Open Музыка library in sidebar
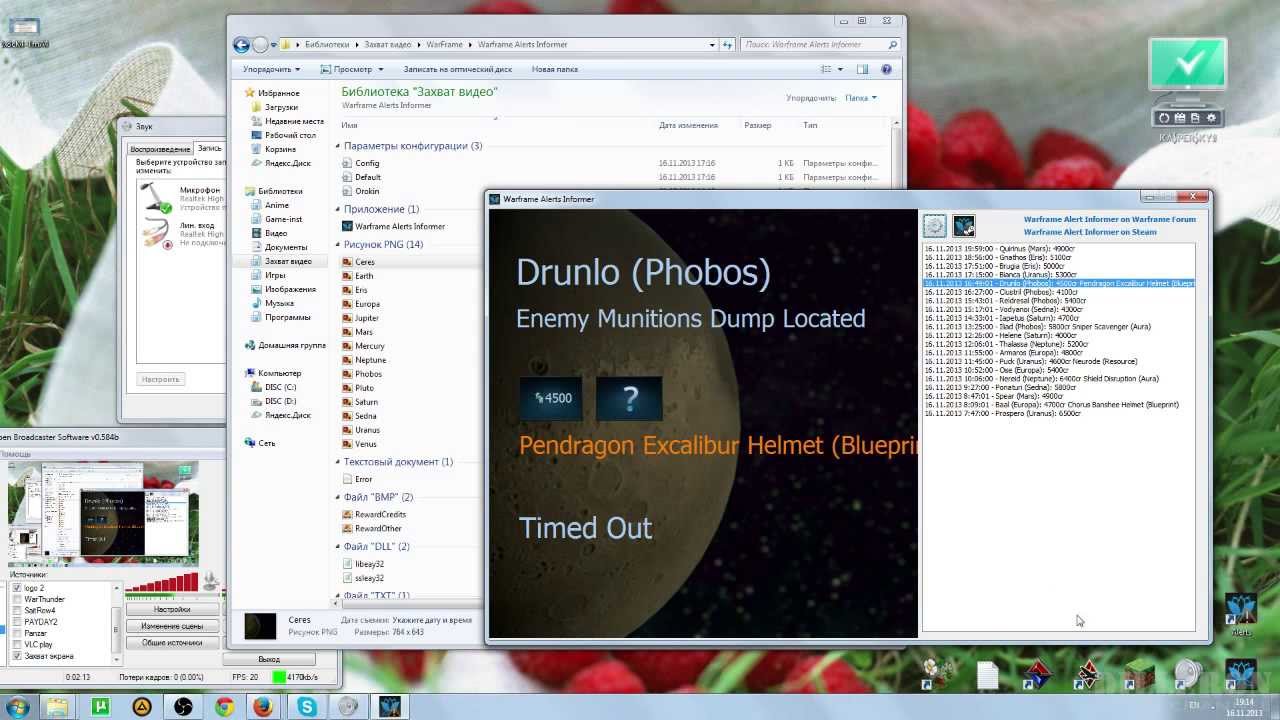The width and height of the screenshot is (1280, 720). click(x=271, y=303)
